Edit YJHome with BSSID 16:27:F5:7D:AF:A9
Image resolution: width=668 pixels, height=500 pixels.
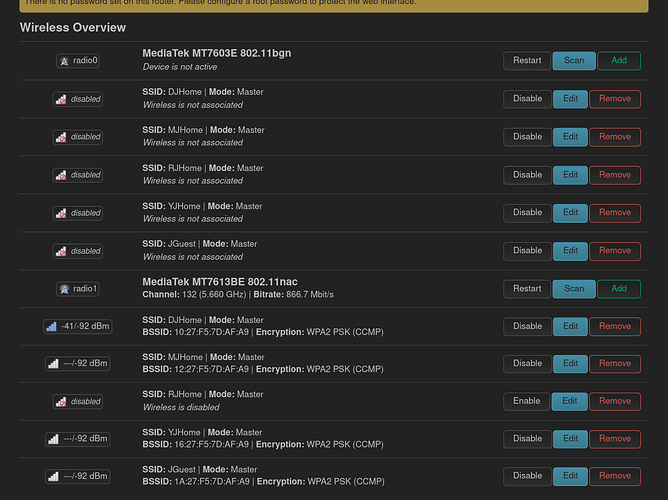570,439
